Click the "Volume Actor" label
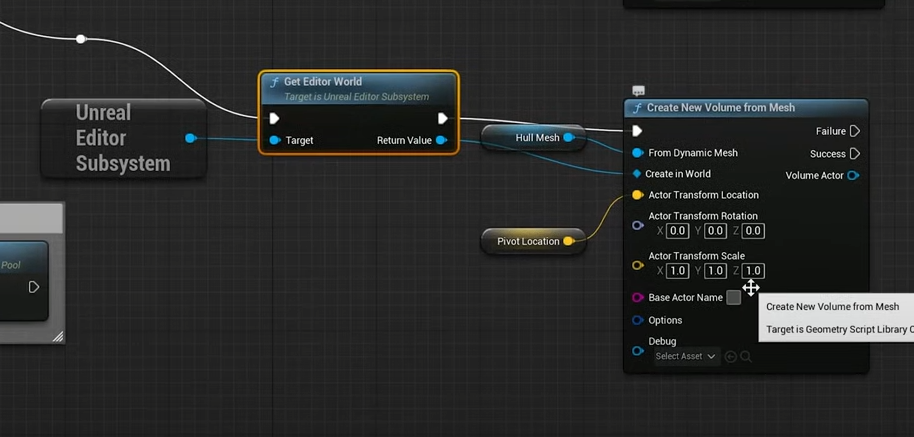Screen dimensions: 914x437 [814, 175]
